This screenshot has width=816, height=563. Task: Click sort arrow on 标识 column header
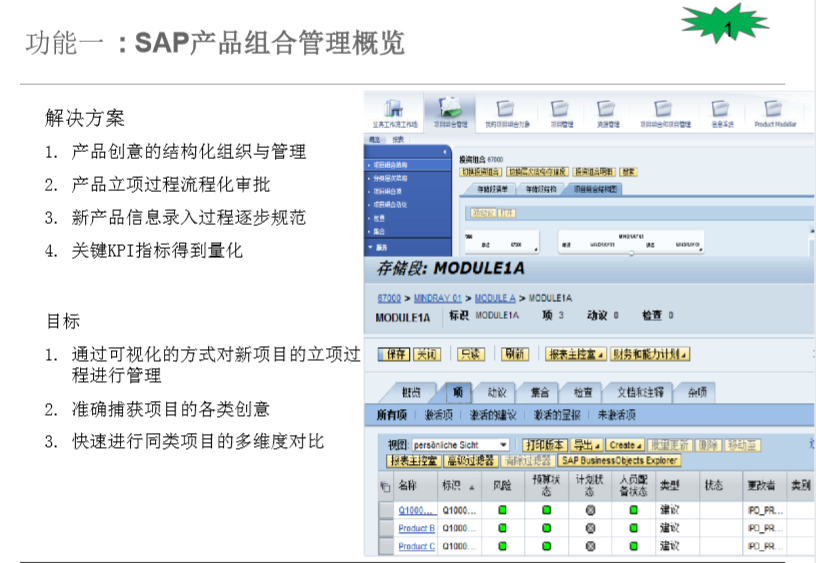(x=471, y=488)
